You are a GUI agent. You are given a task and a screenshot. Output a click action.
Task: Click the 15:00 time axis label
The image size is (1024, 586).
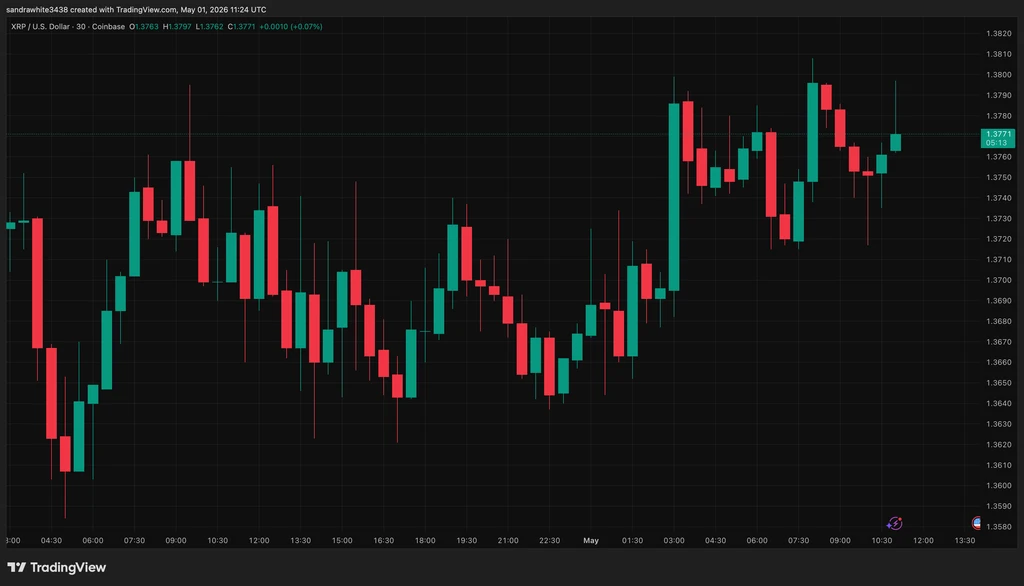tap(342, 540)
